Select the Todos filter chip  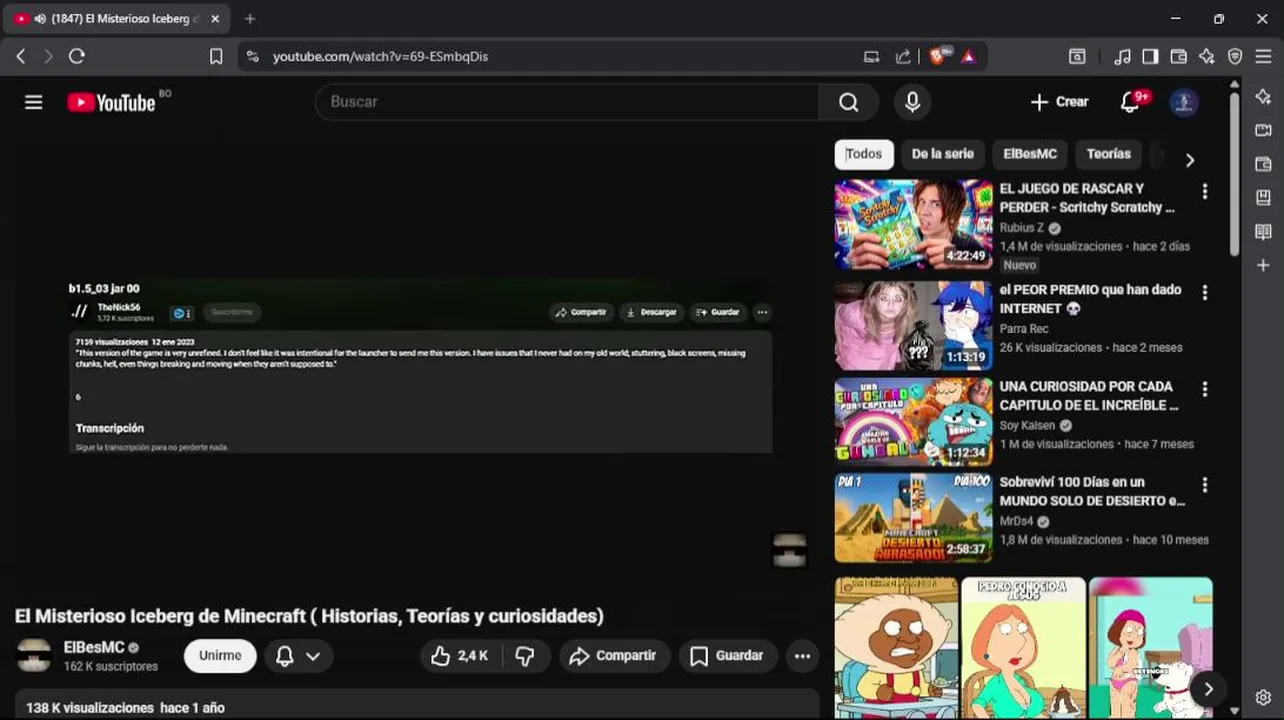pos(864,154)
